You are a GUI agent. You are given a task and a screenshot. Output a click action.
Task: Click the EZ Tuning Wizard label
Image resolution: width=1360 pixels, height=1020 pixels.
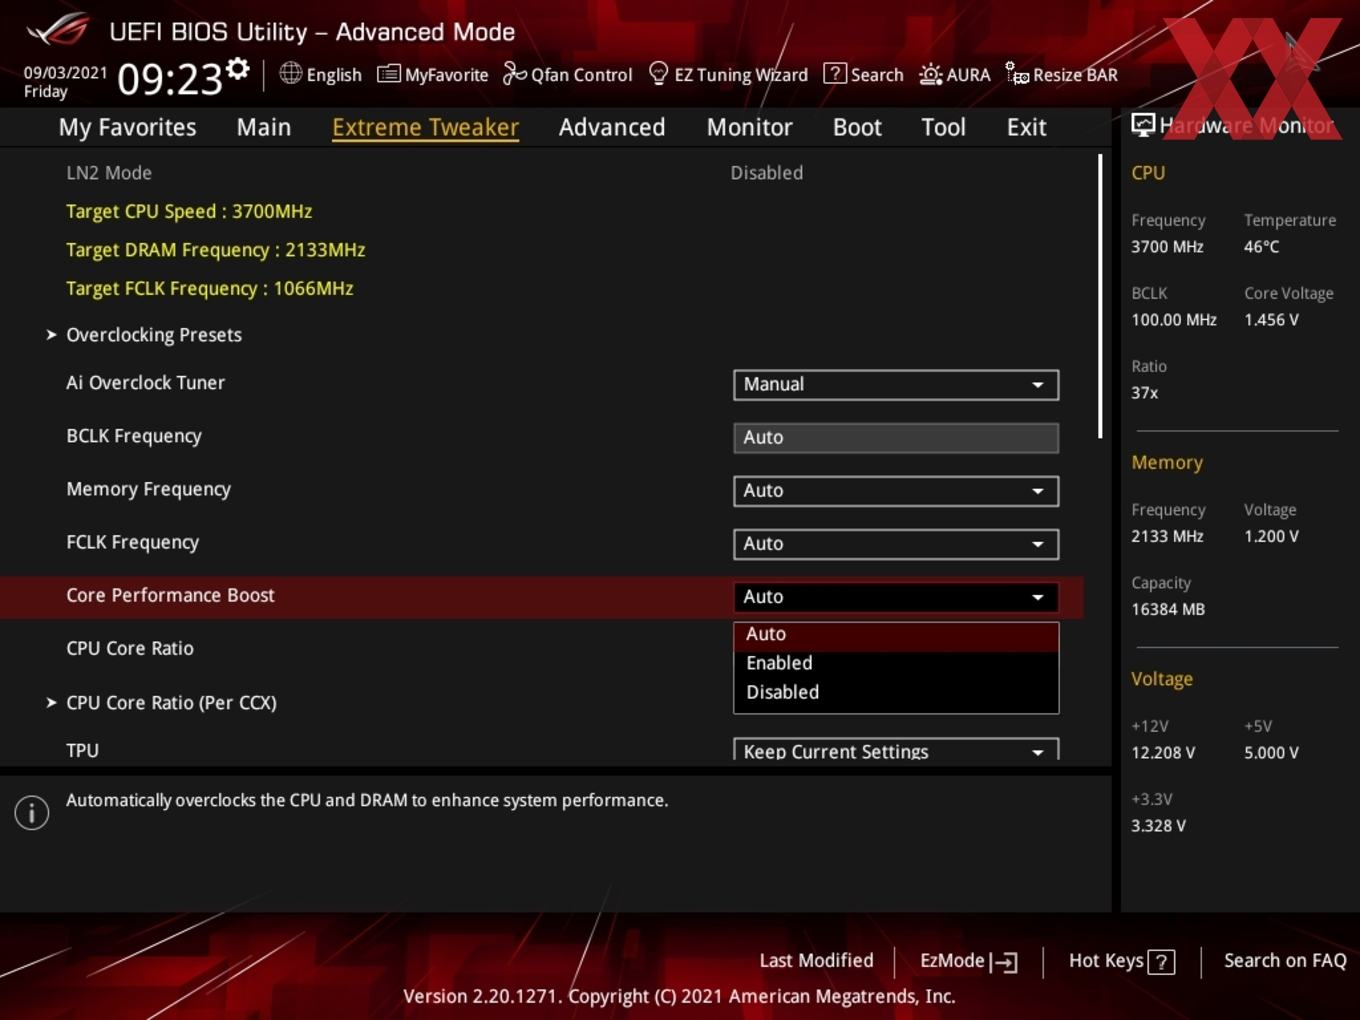(x=741, y=75)
